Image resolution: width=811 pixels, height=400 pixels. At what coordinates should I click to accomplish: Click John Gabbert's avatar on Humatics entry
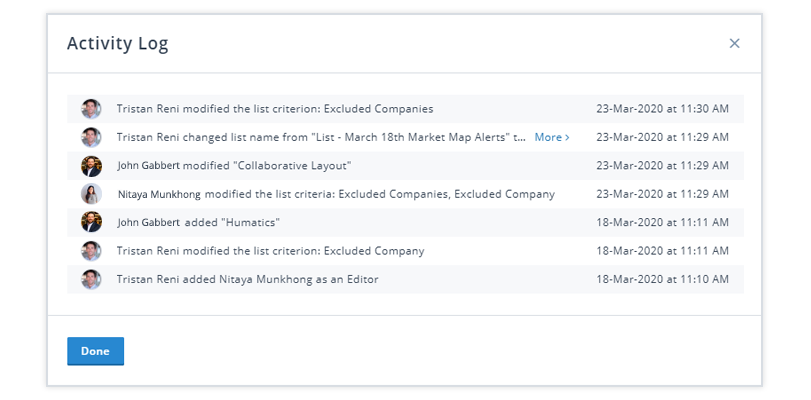[91, 223]
